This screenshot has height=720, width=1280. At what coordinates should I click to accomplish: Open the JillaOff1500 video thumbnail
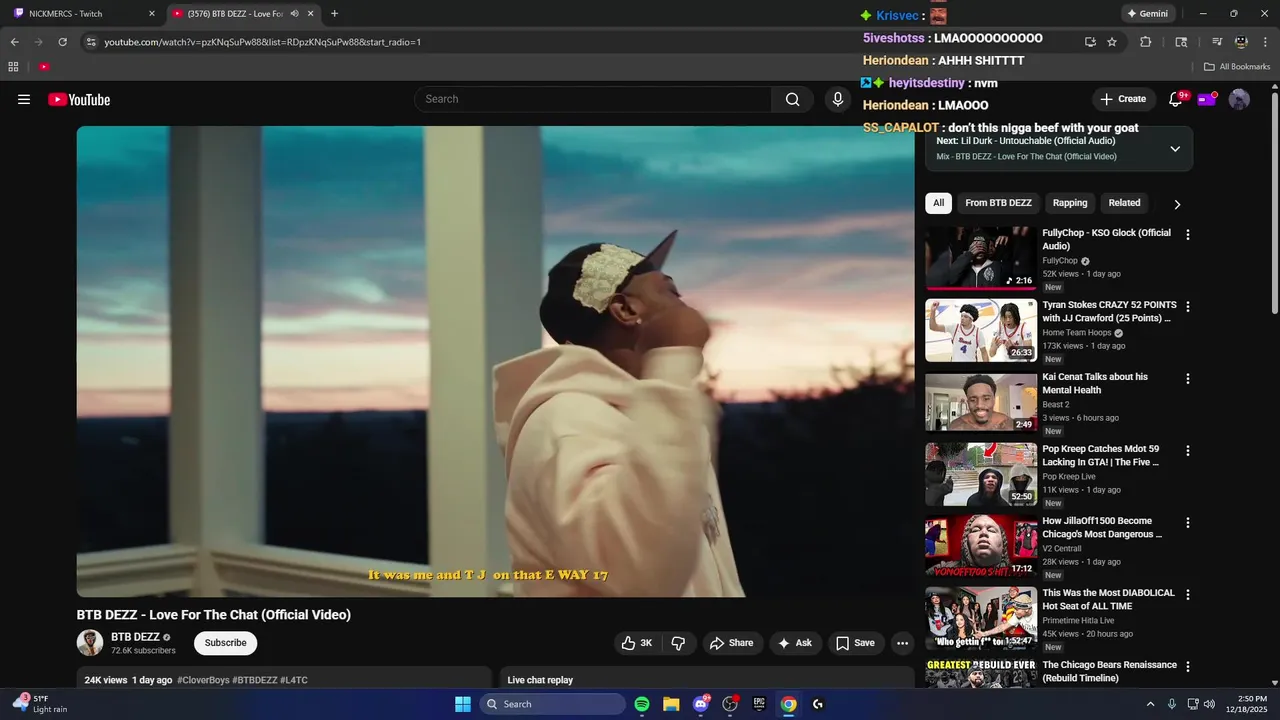(981, 546)
